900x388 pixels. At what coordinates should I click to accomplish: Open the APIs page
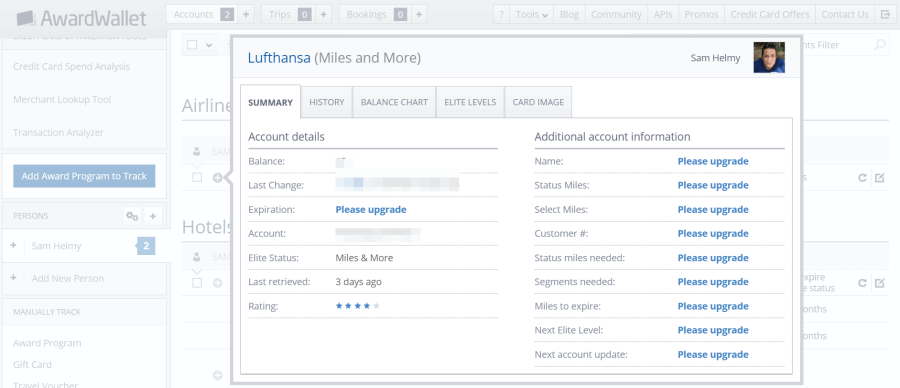pyautogui.click(x=663, y=14)
